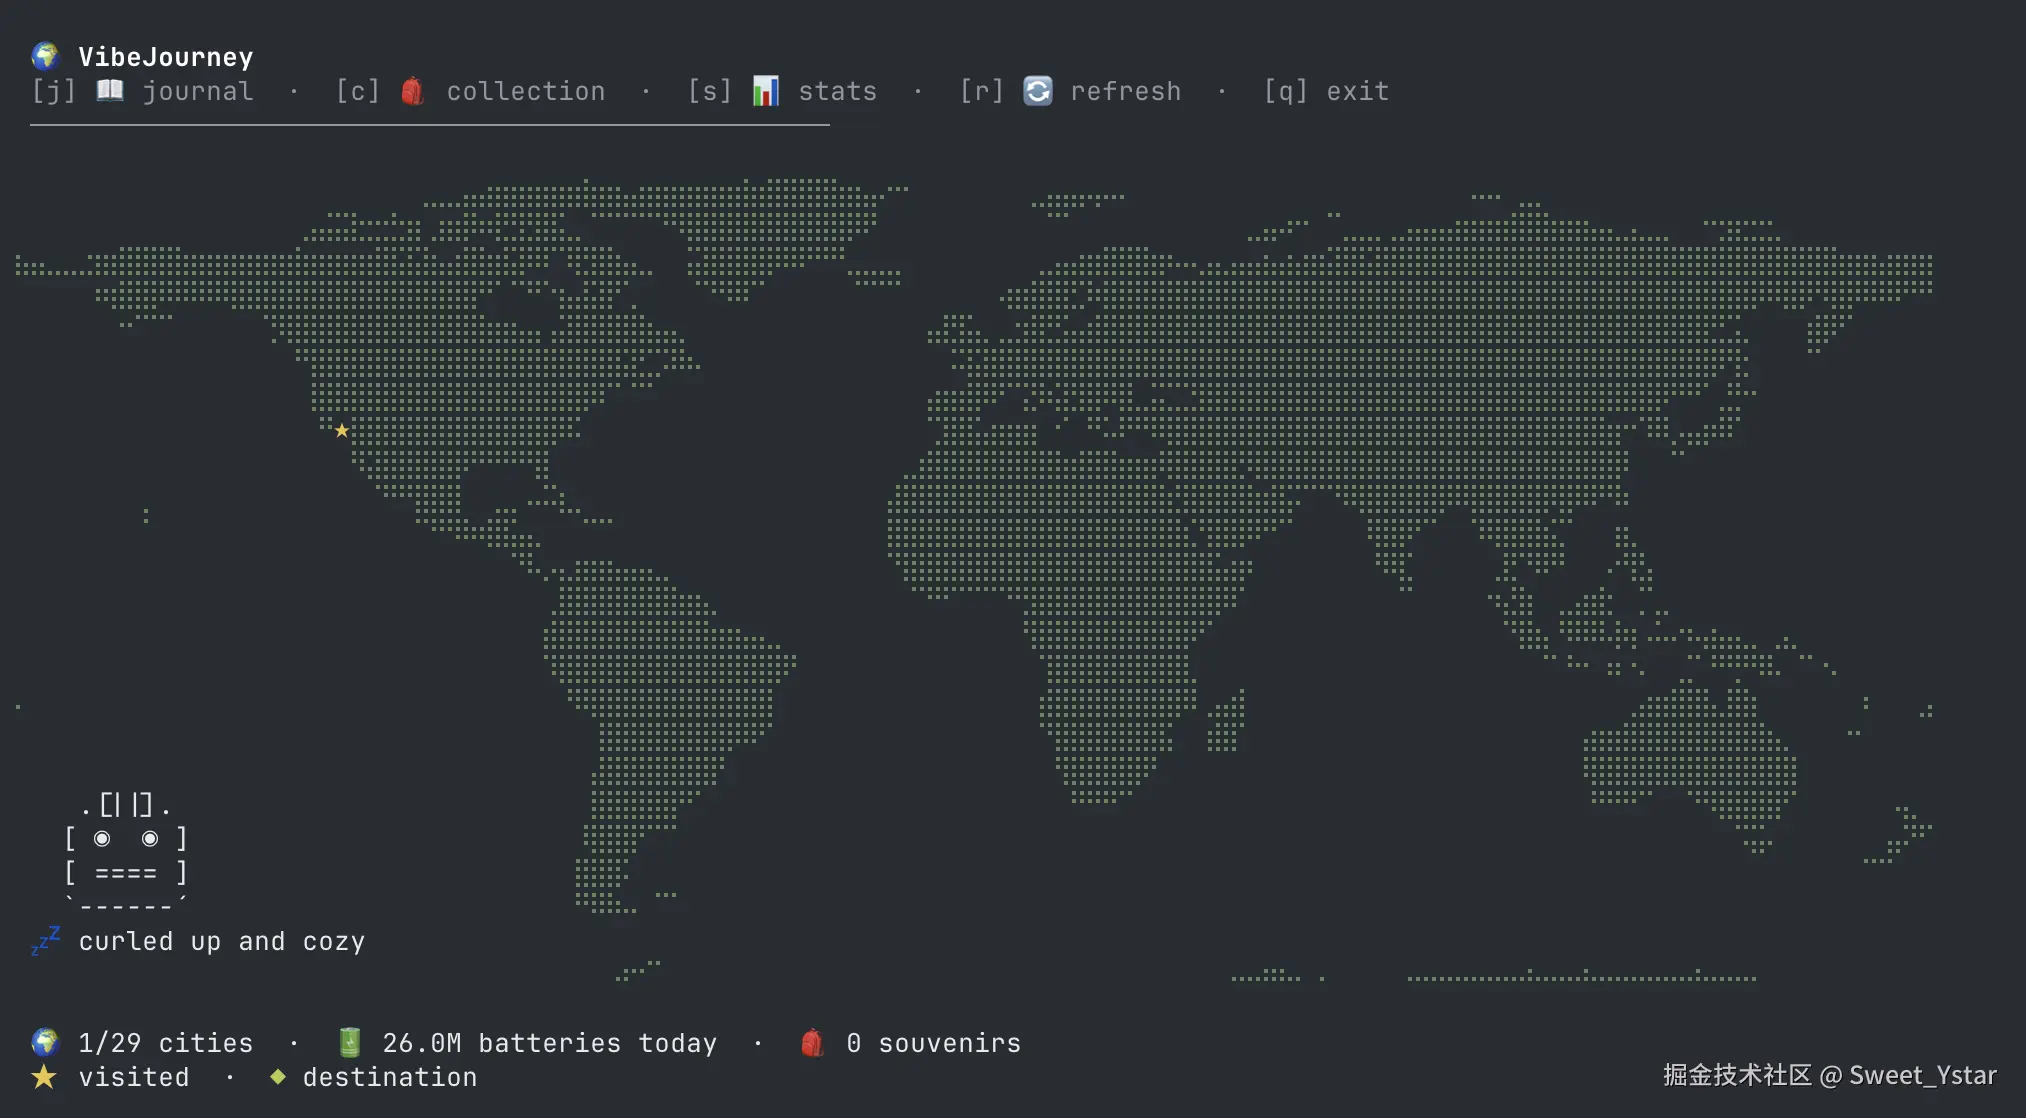Select the exit option
2026x1118 pixels.
tap(1357, 91)
